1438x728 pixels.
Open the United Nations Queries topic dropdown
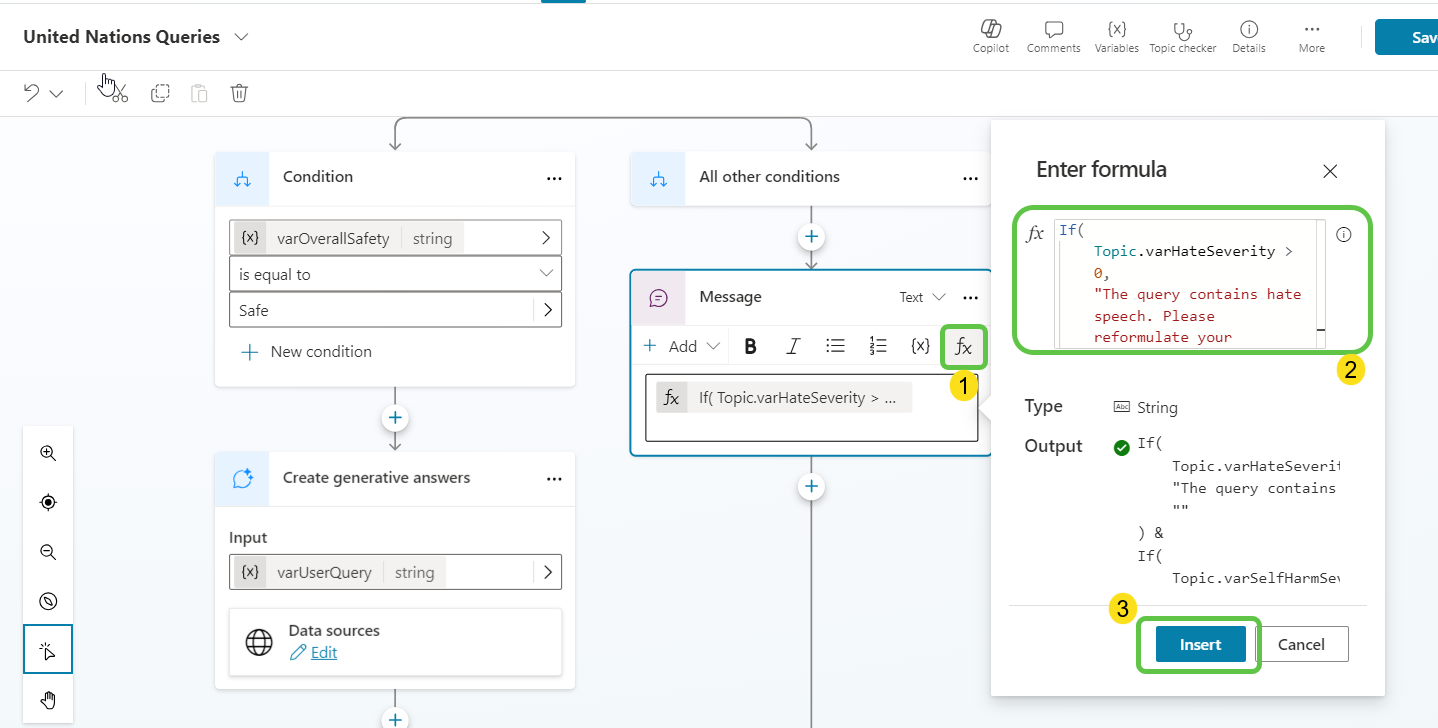coord(241,37)
